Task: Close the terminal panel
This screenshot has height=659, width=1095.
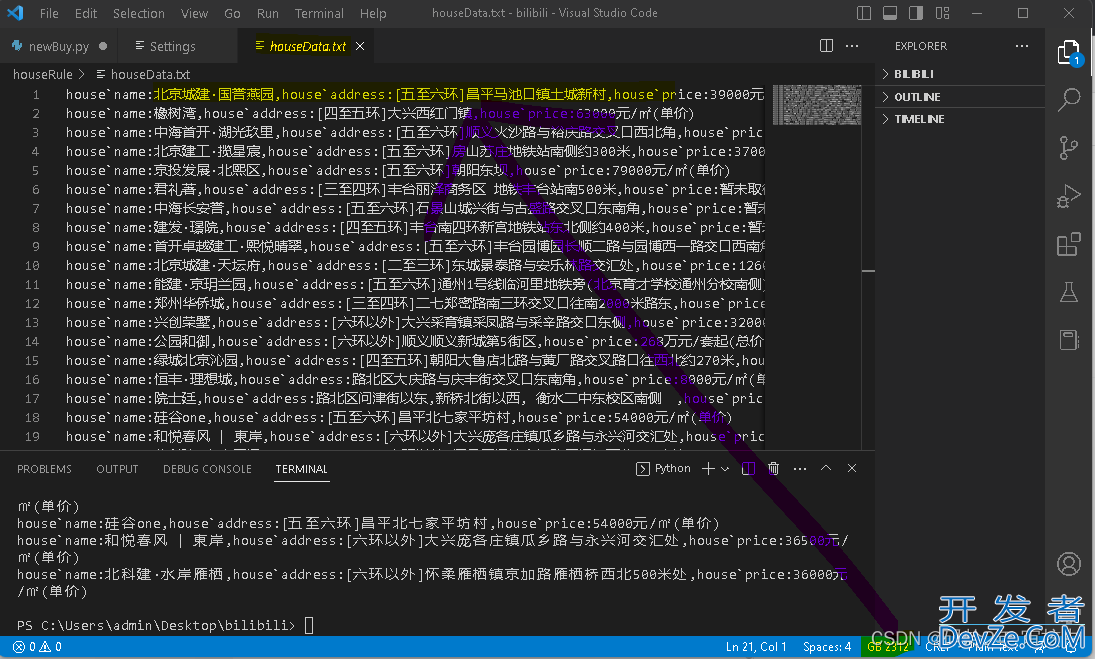Action: tap(852, 468)
